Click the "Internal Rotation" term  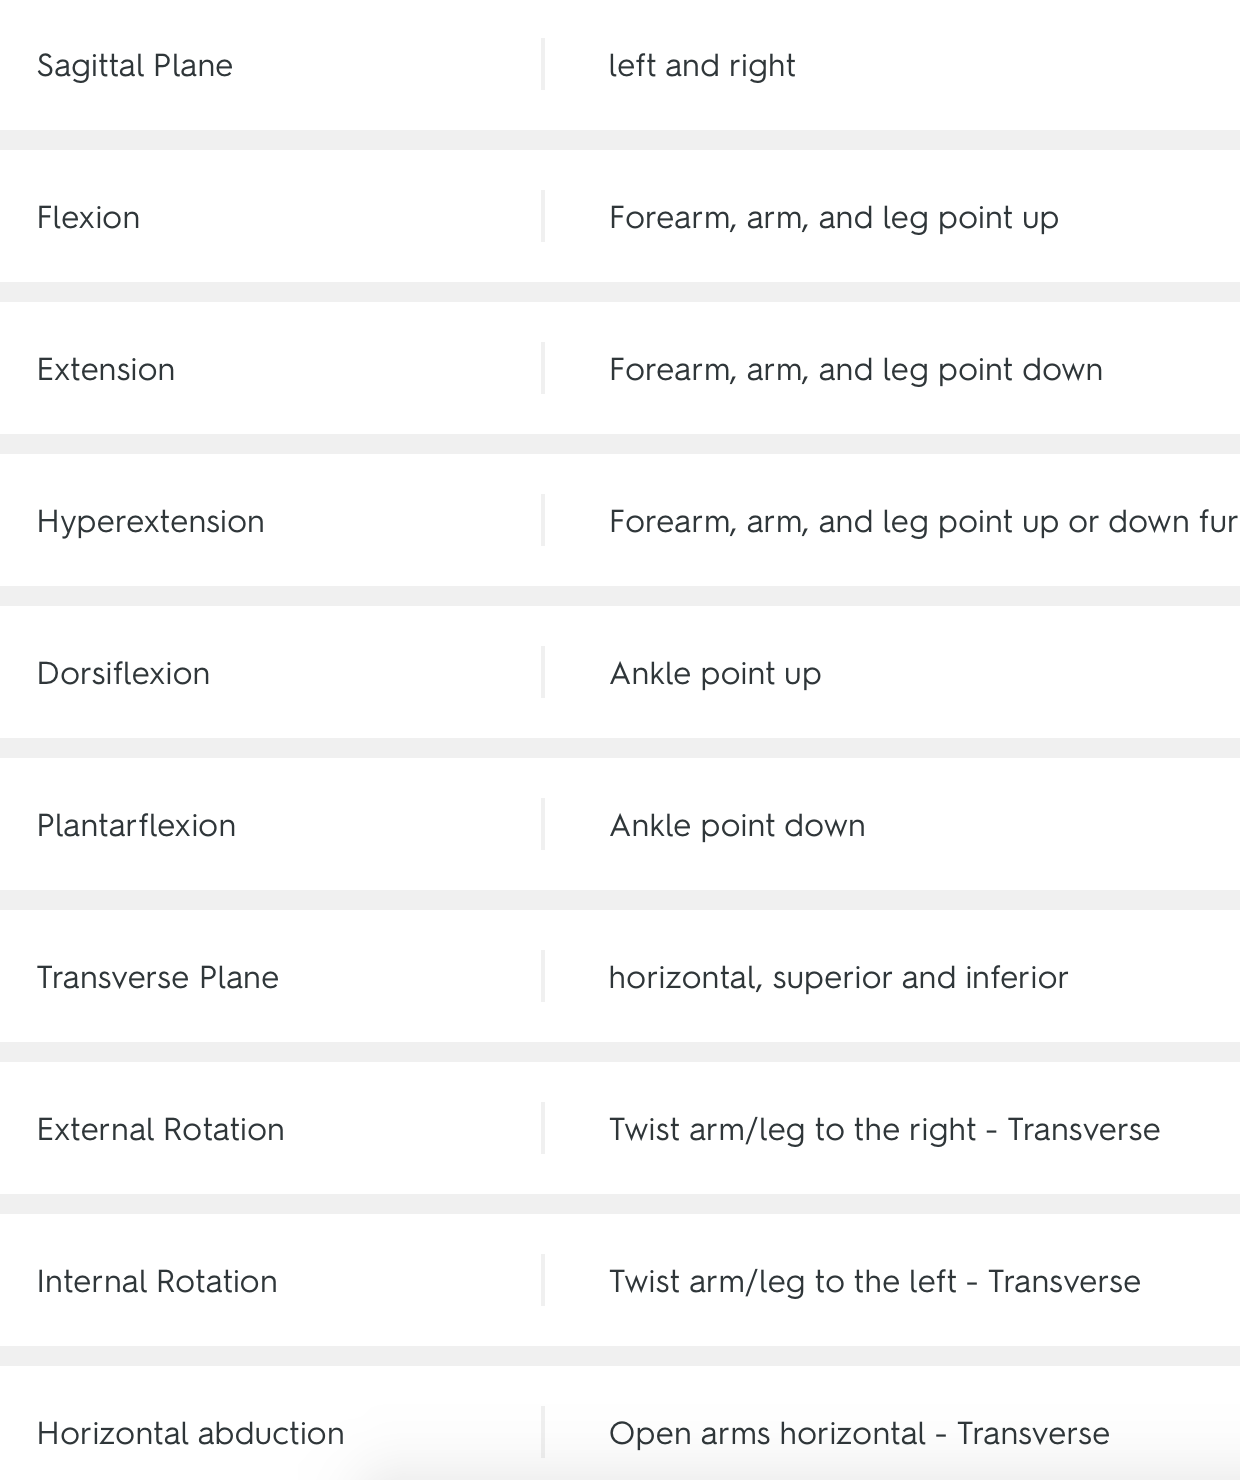pyautogui.click(x=157, y=1282)
